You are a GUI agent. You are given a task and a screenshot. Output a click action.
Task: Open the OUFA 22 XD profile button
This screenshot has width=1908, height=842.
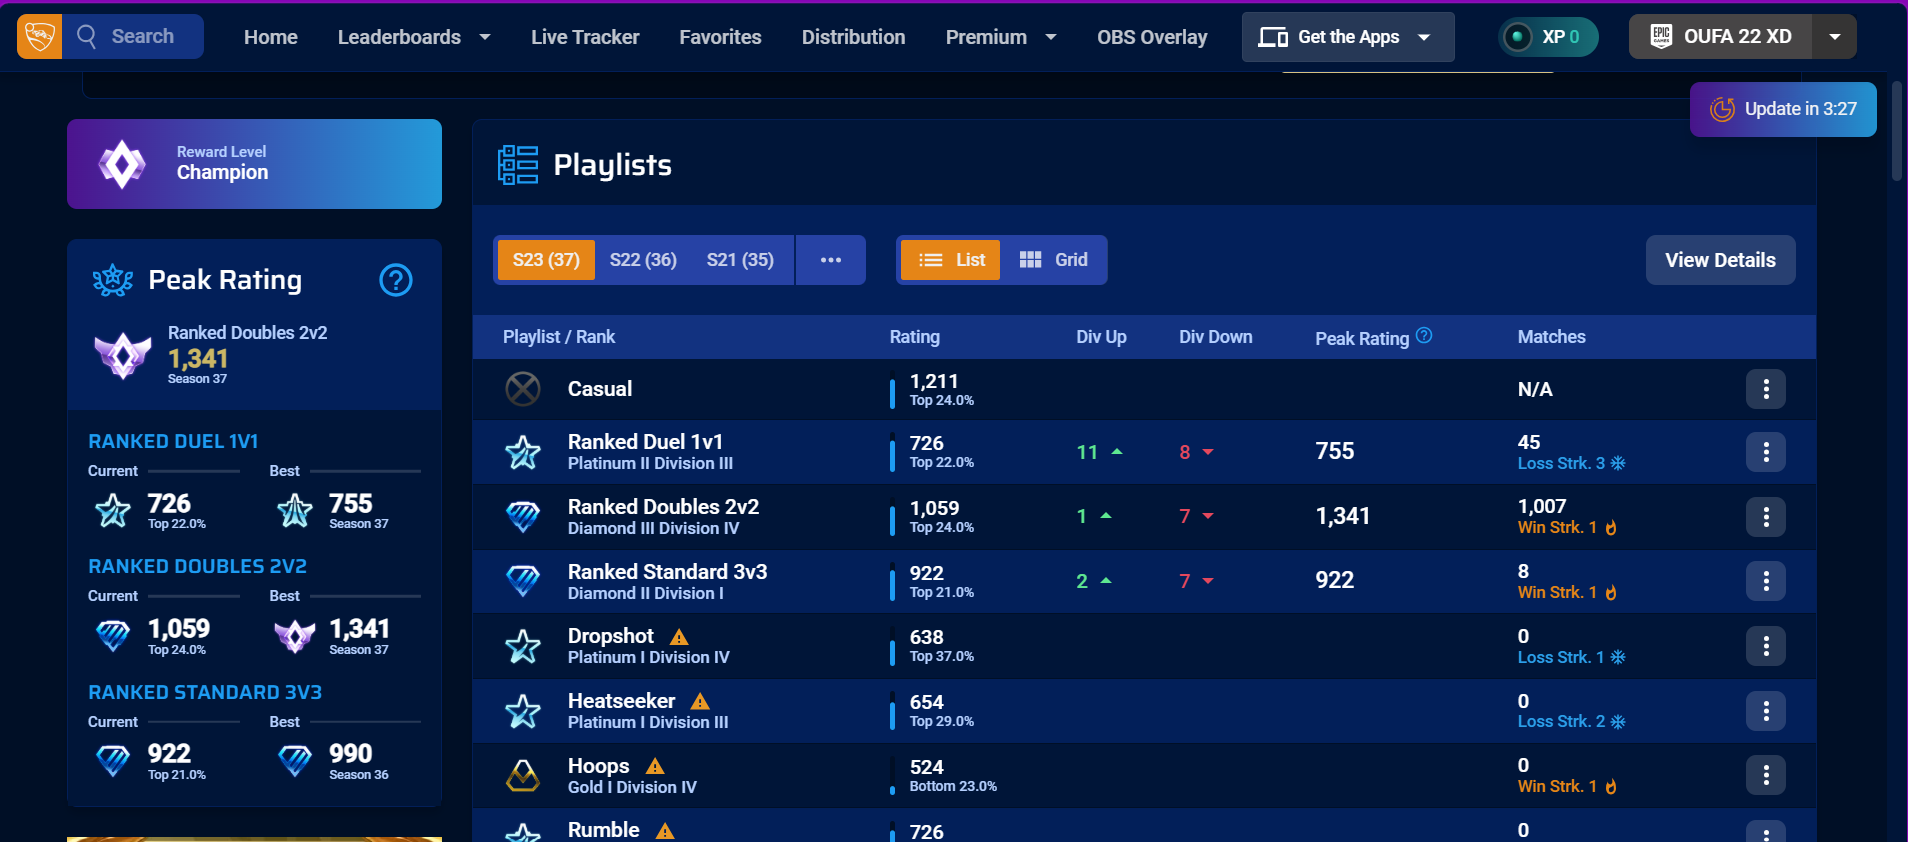(x=1720, y=37)
